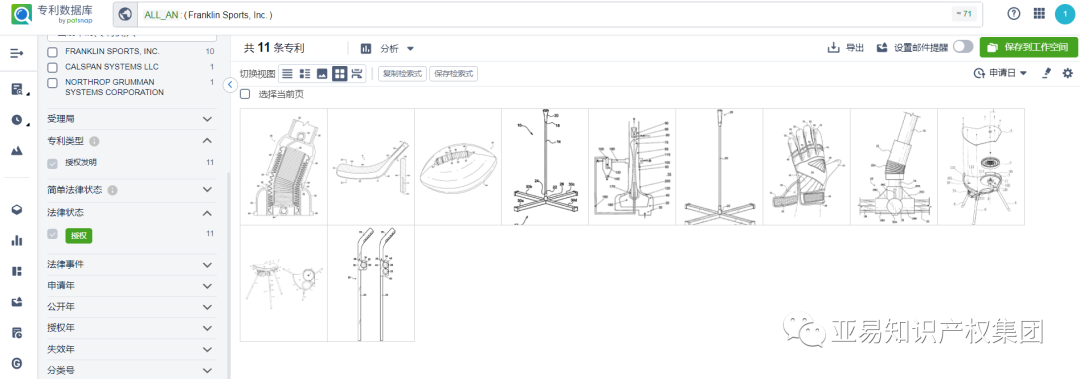This screenshot has height=379, width=1080.
Task: Click the PatSnap patent database logo
Action: click(x=52, y=14)
